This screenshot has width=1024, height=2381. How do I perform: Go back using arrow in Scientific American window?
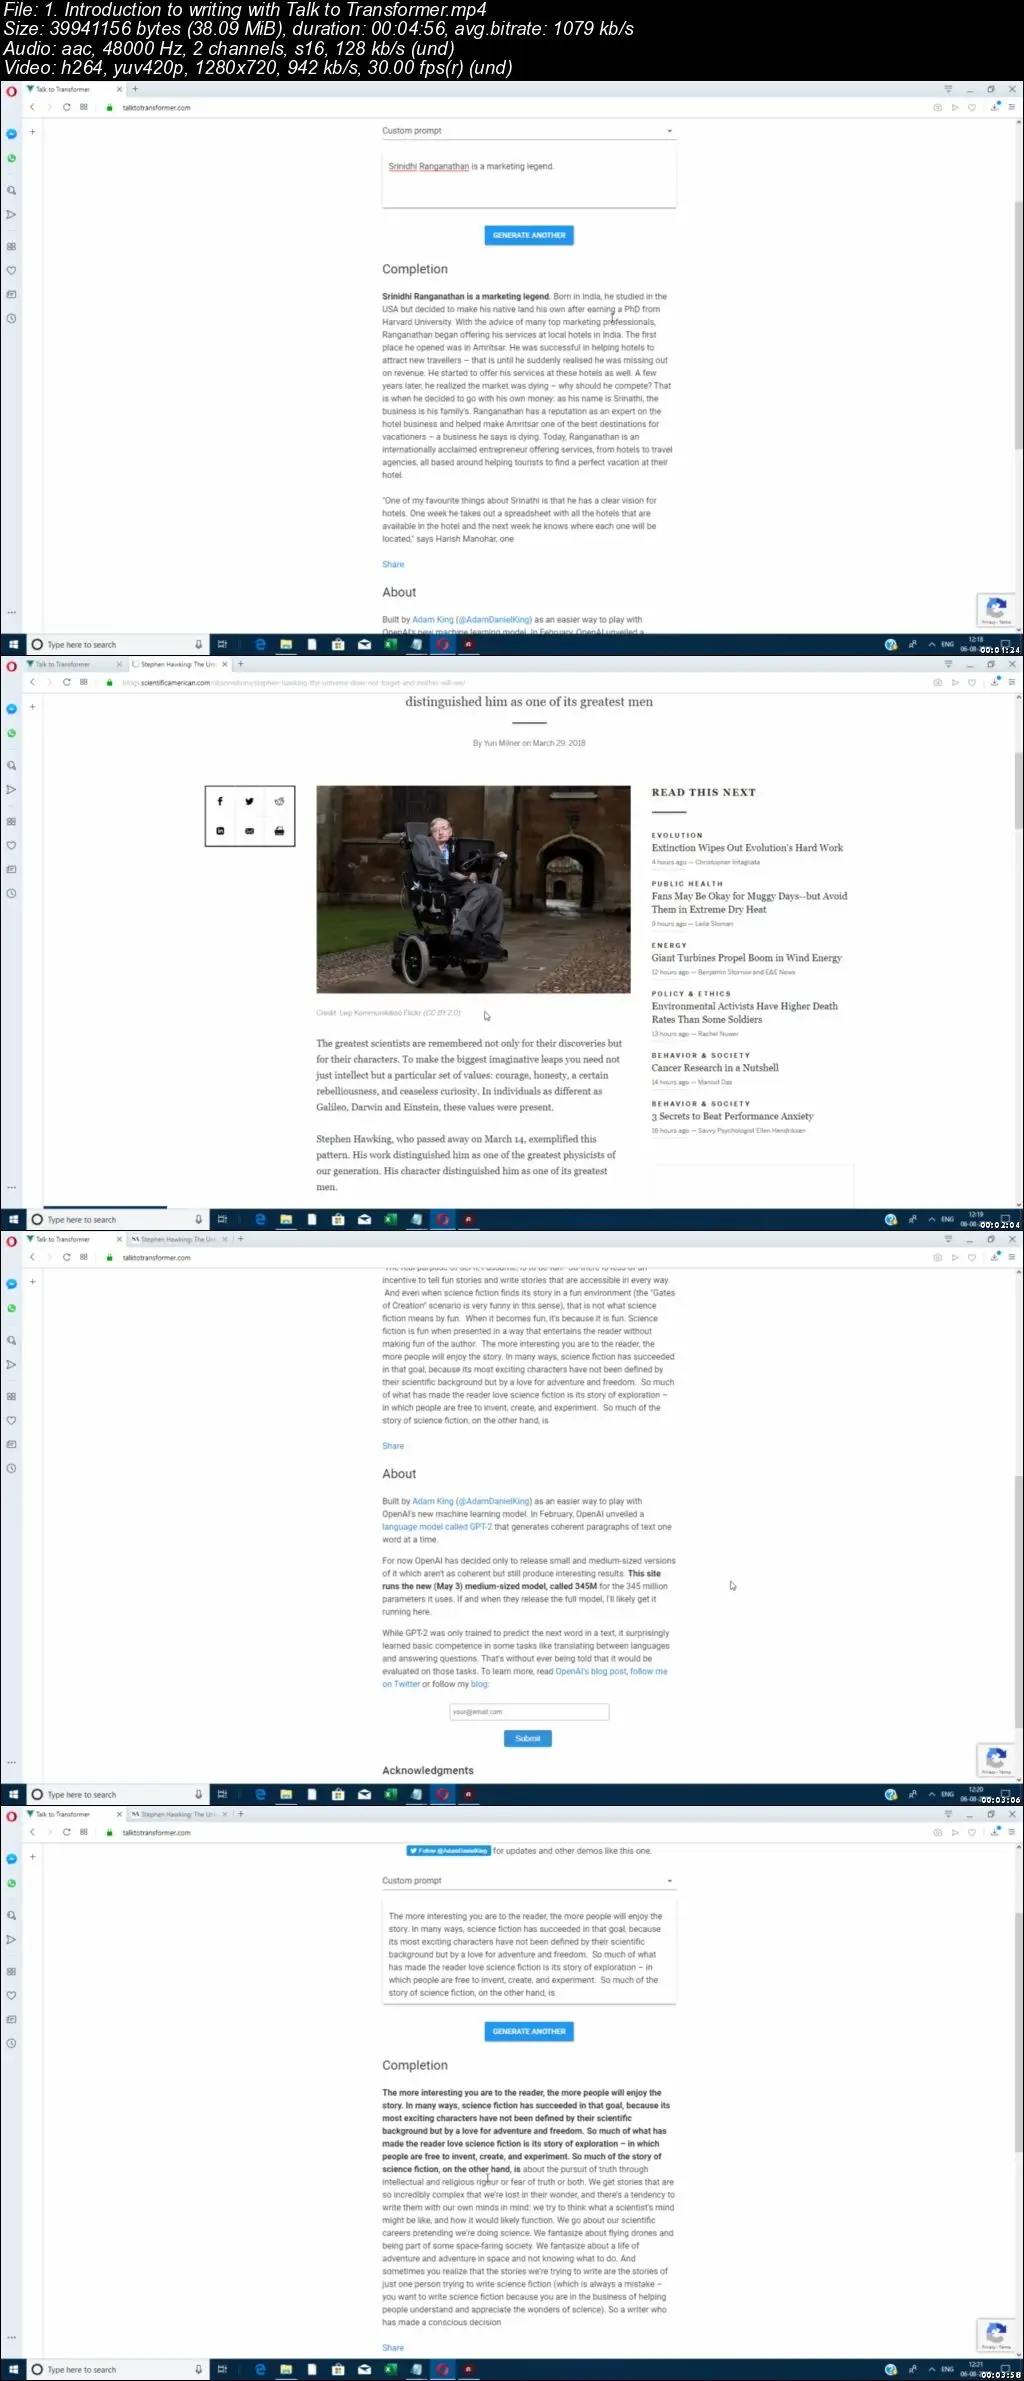pyautogui.click(x=32, y=682)
